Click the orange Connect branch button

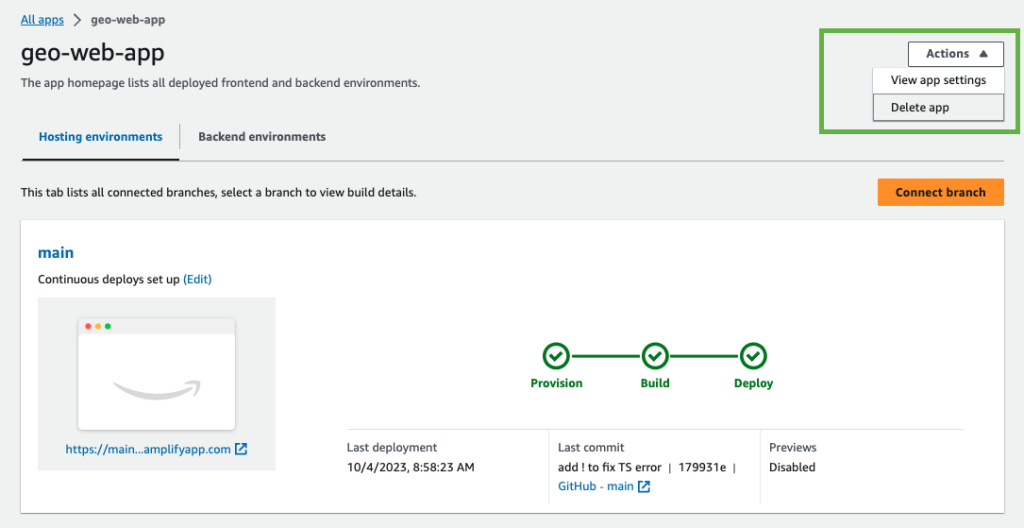tap(940, 192)
